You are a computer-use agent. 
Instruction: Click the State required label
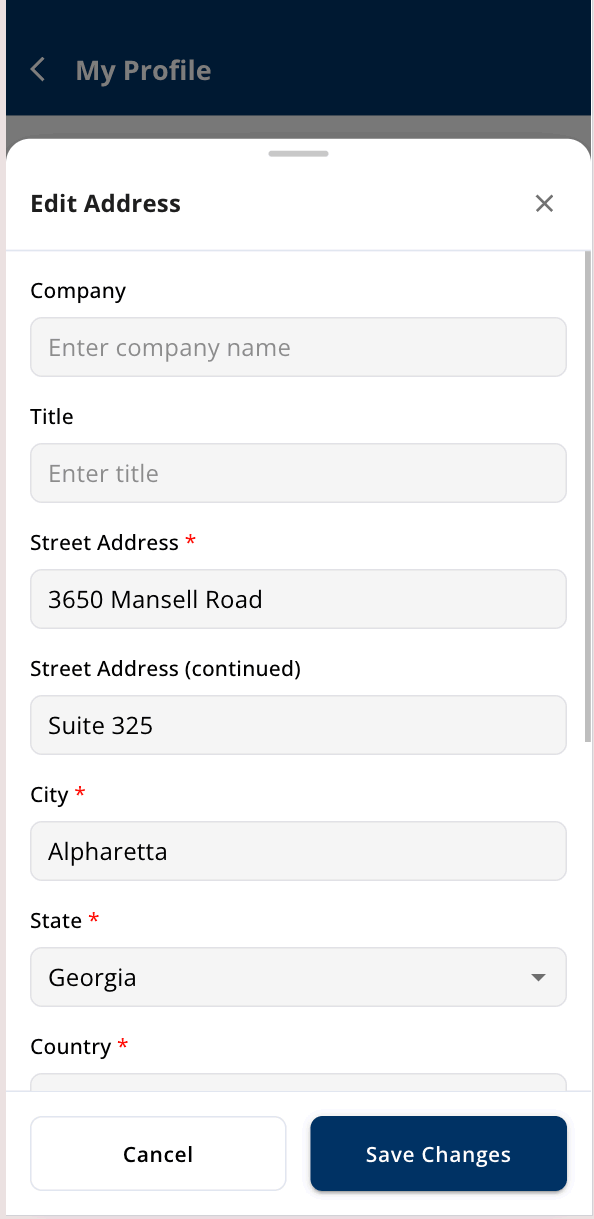(65, 921)
